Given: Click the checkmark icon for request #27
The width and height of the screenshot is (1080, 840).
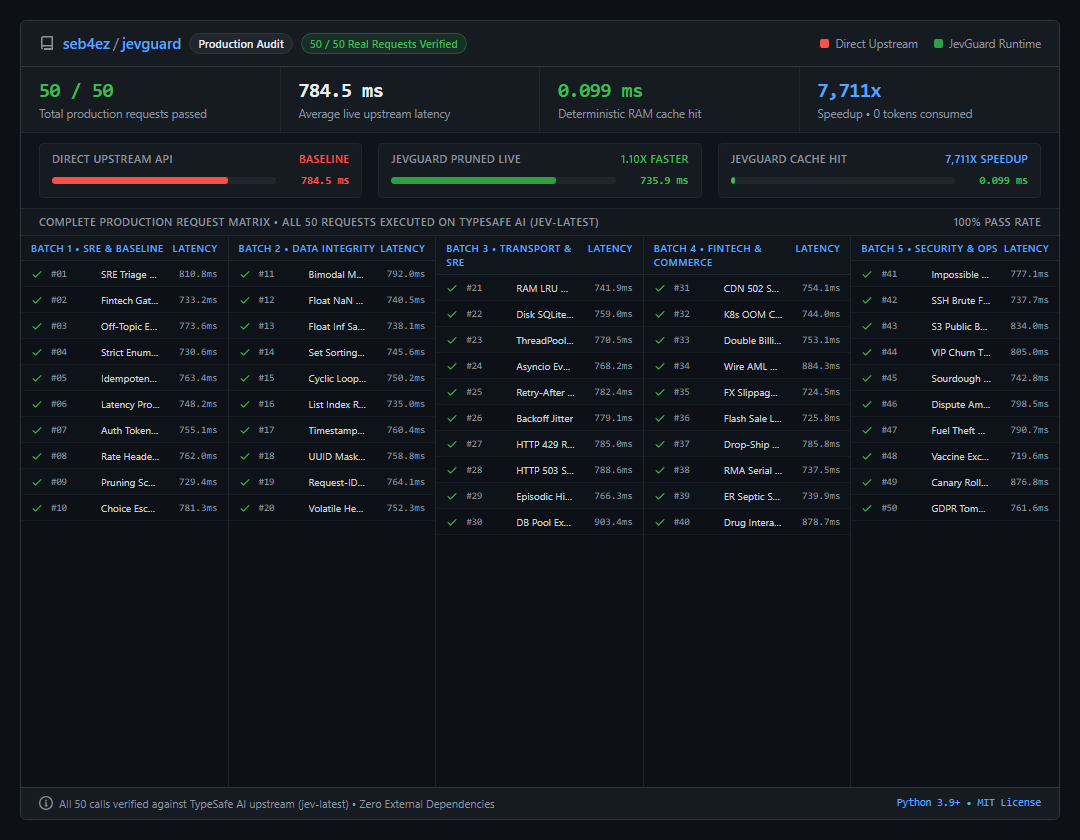Looking at the screenshot, I should click(452, 444).
